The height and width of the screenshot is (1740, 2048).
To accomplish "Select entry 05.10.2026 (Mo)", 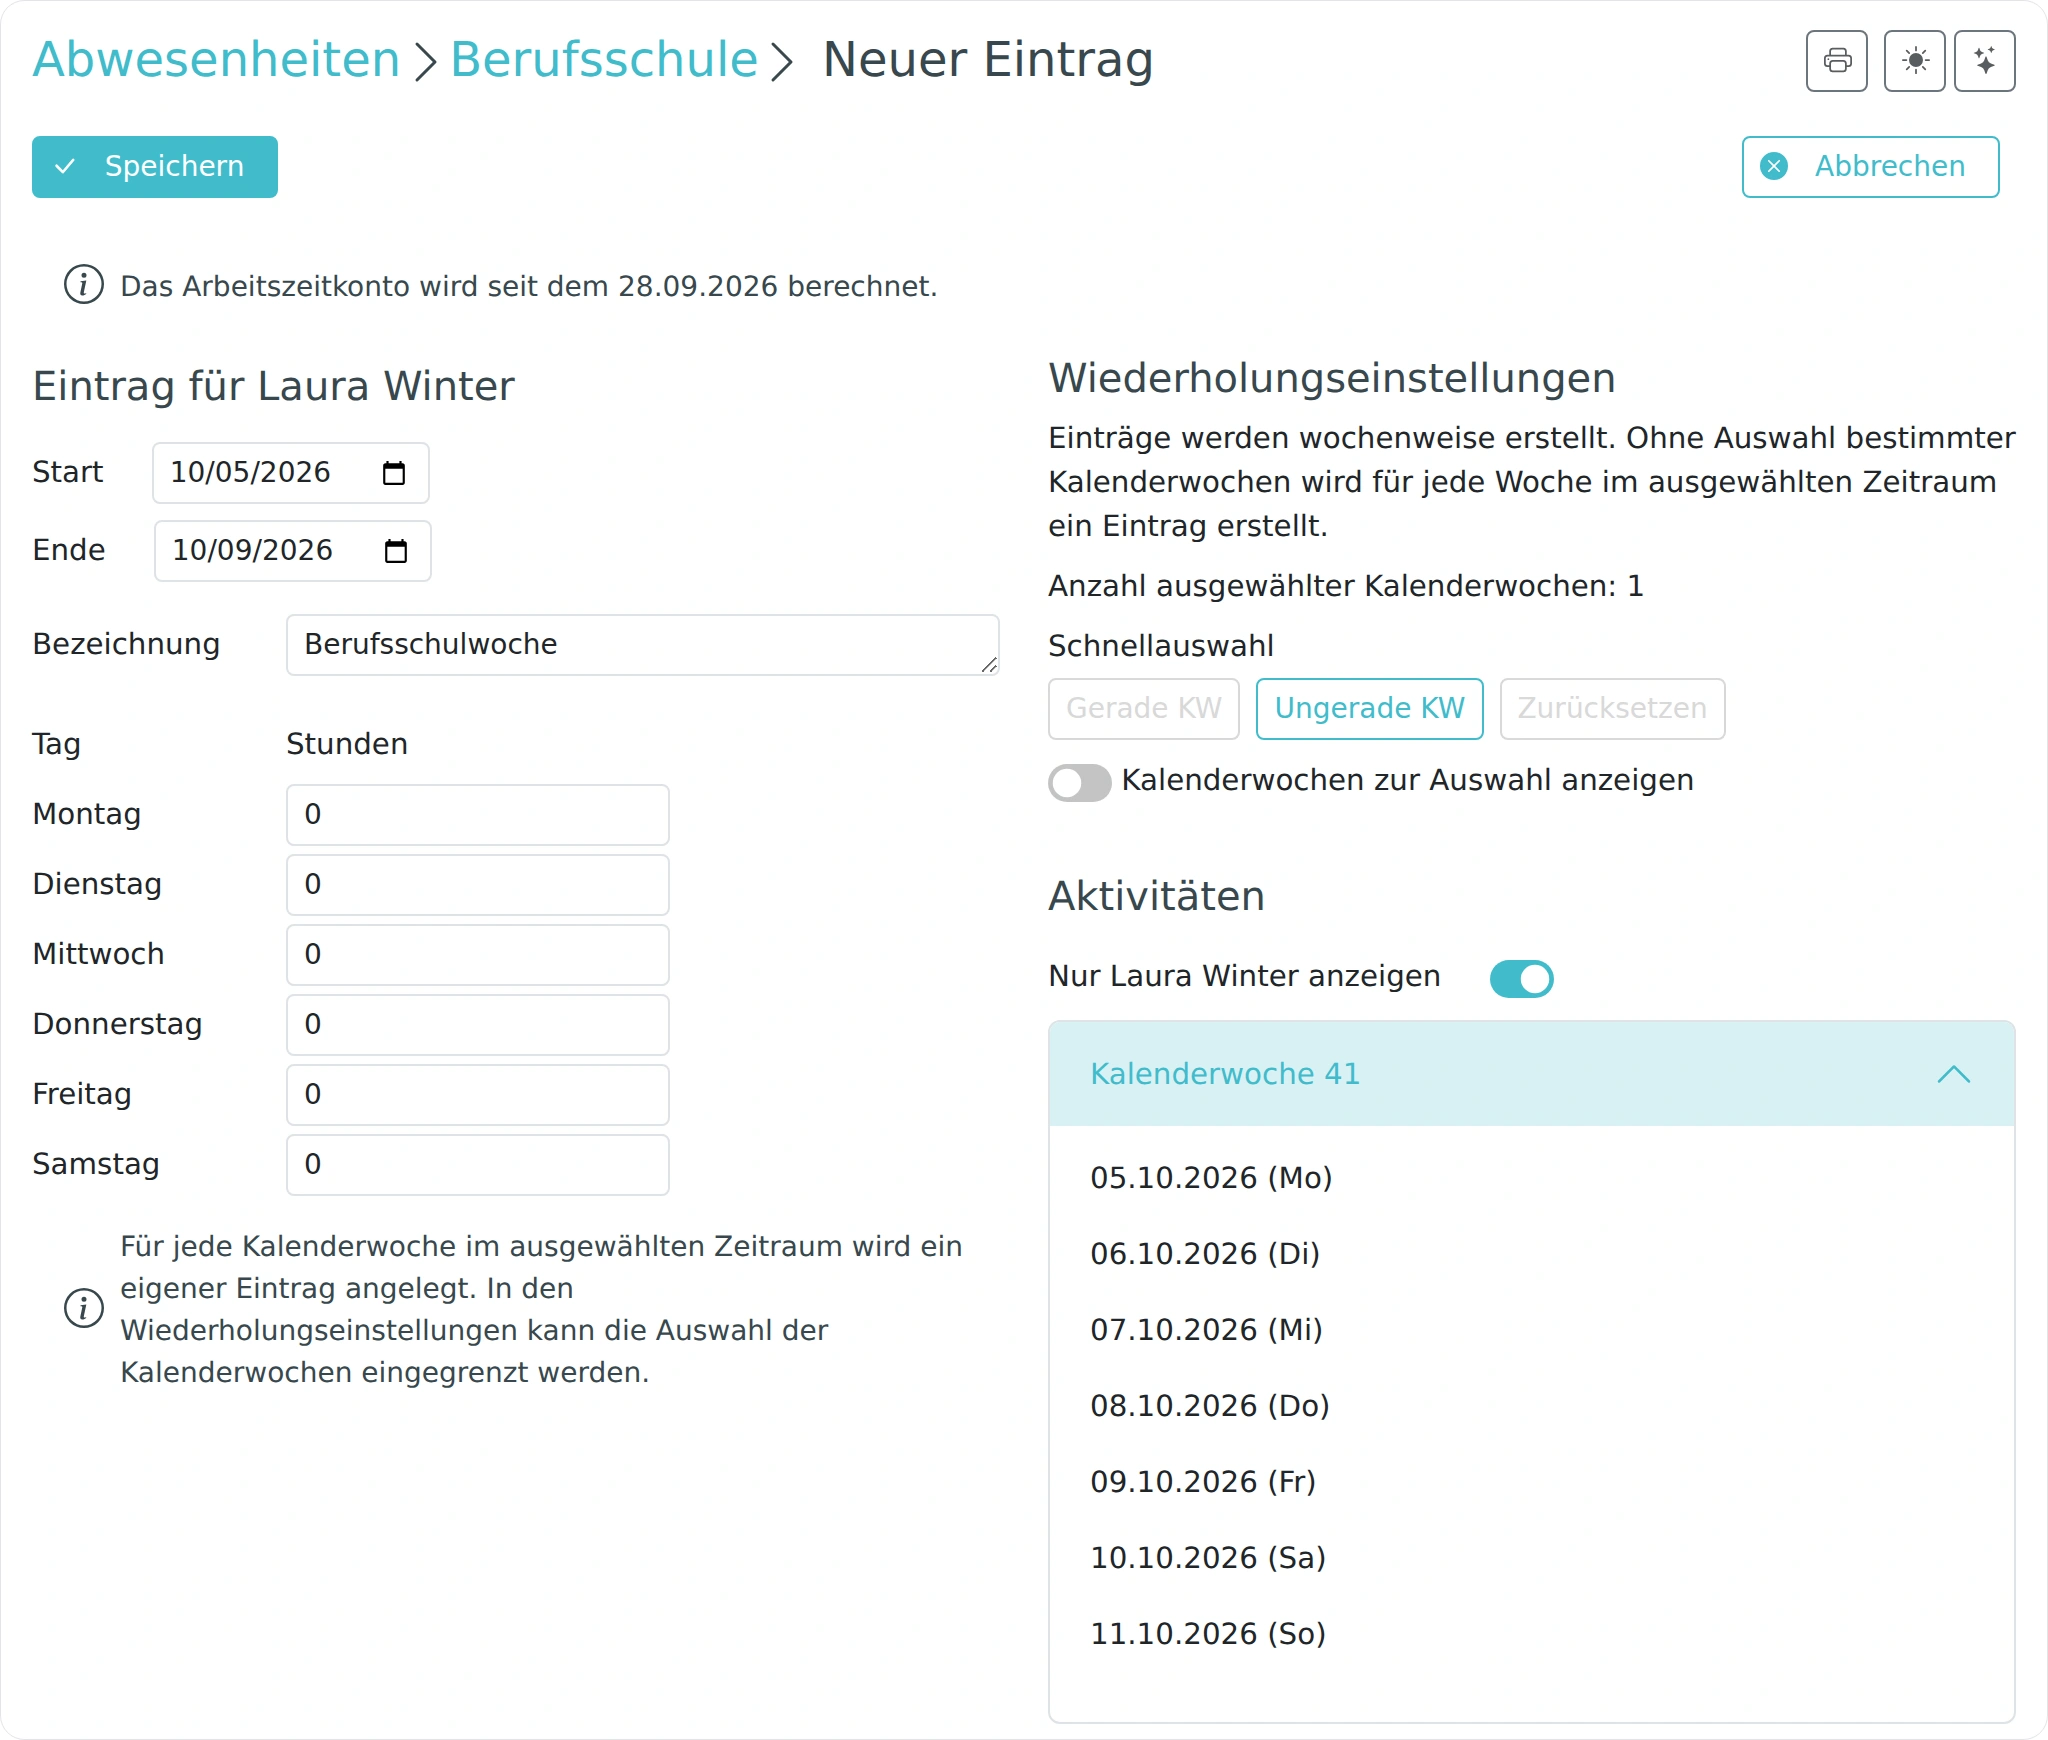I will 1211,1178.
